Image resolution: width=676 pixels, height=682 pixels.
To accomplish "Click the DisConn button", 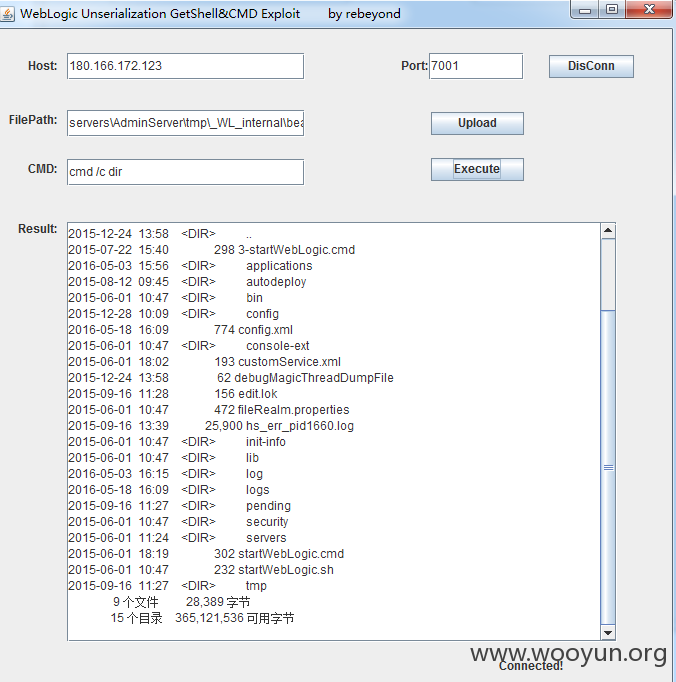I will coord(591,66).
